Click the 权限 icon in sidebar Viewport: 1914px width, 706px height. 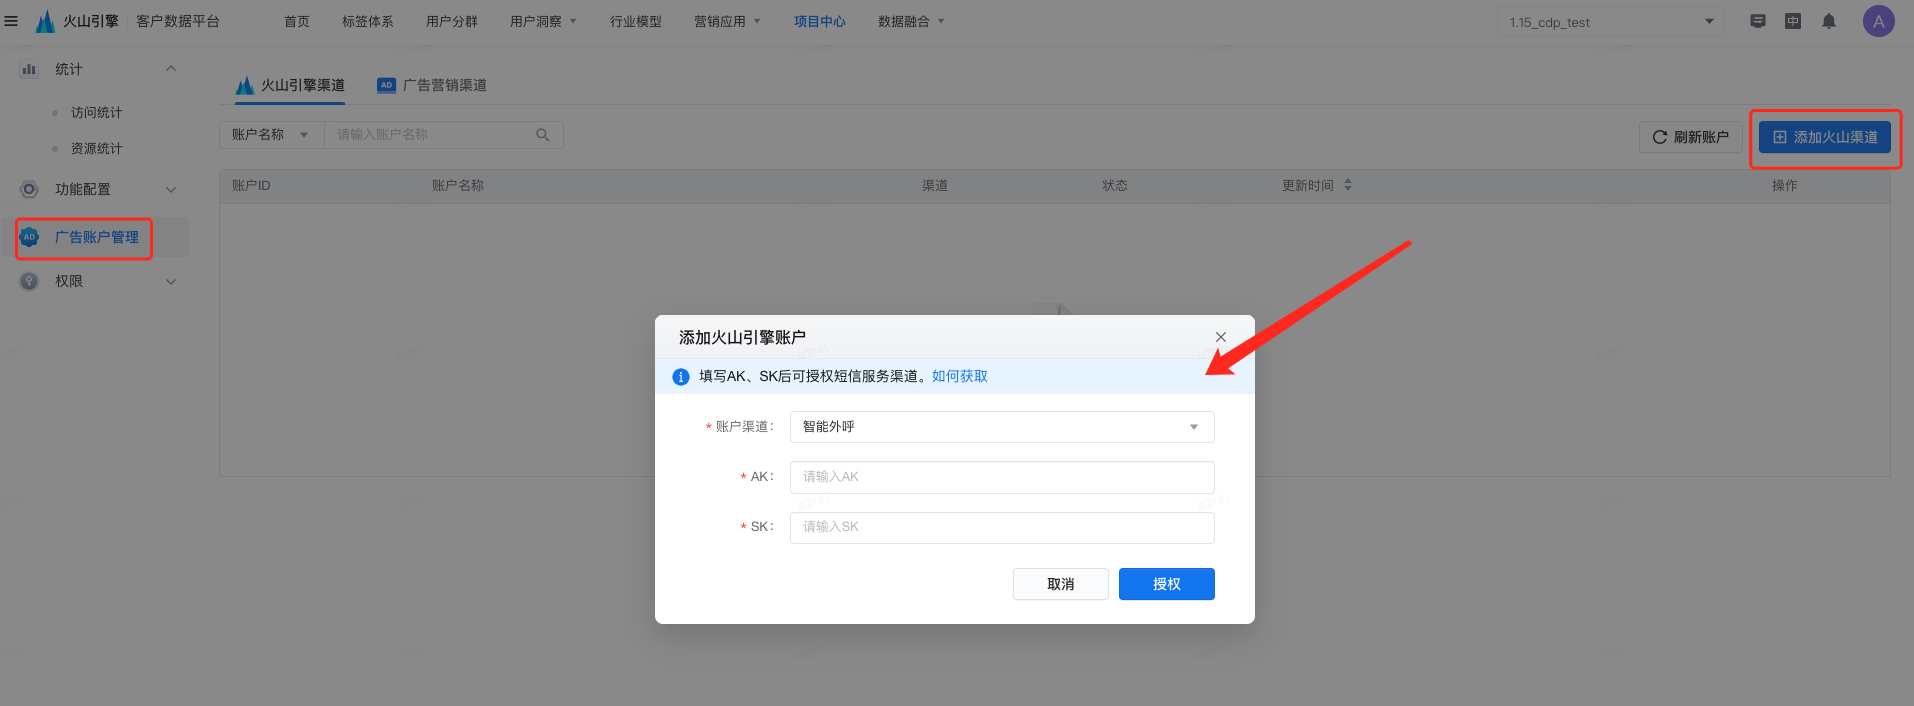29,281
